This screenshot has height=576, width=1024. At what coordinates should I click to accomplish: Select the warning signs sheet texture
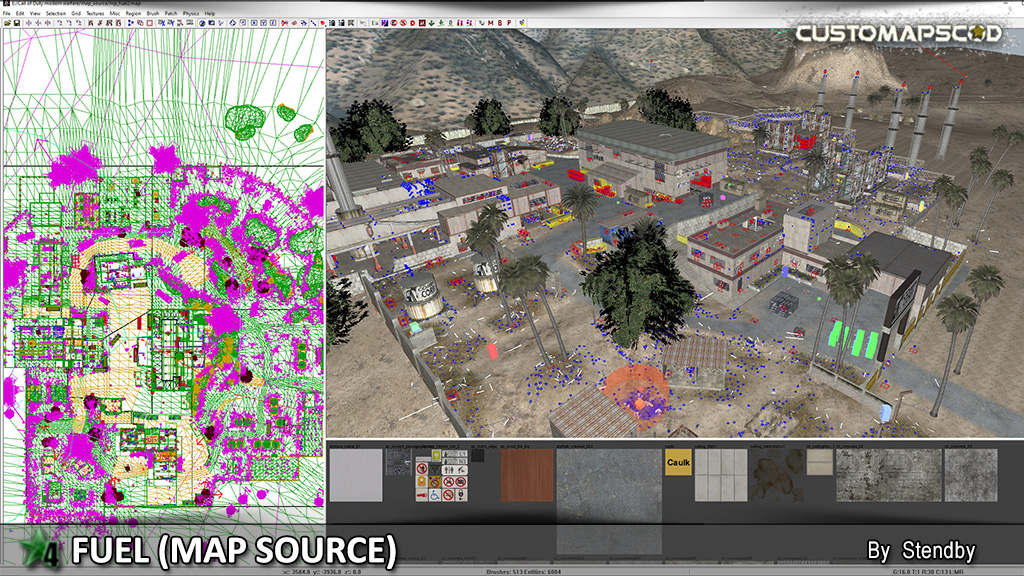tap(442, 475)
